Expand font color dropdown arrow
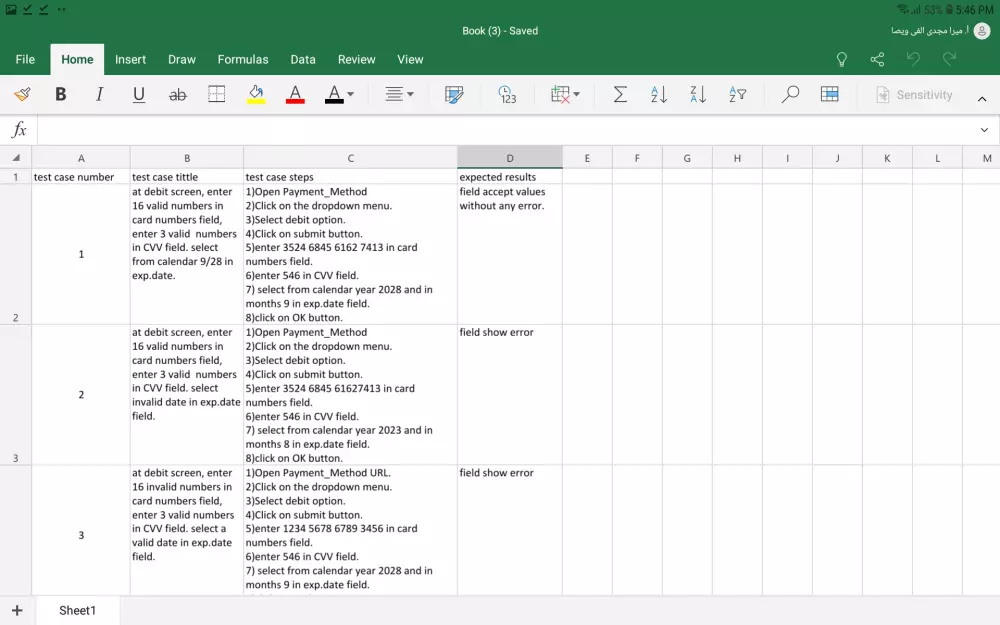The image size is (1000, 625). click(350, 95)
